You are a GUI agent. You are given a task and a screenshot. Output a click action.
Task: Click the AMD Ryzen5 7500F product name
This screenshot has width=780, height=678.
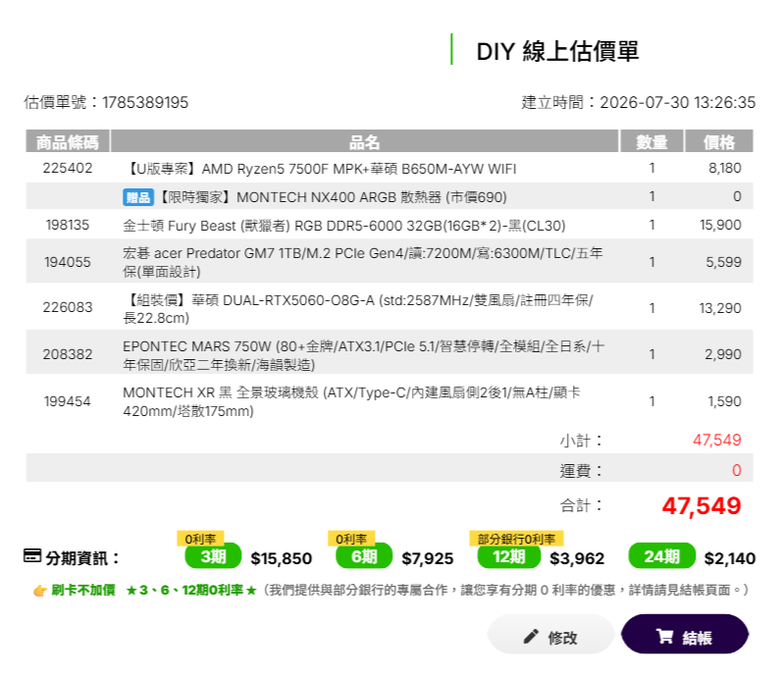[320, 169]
